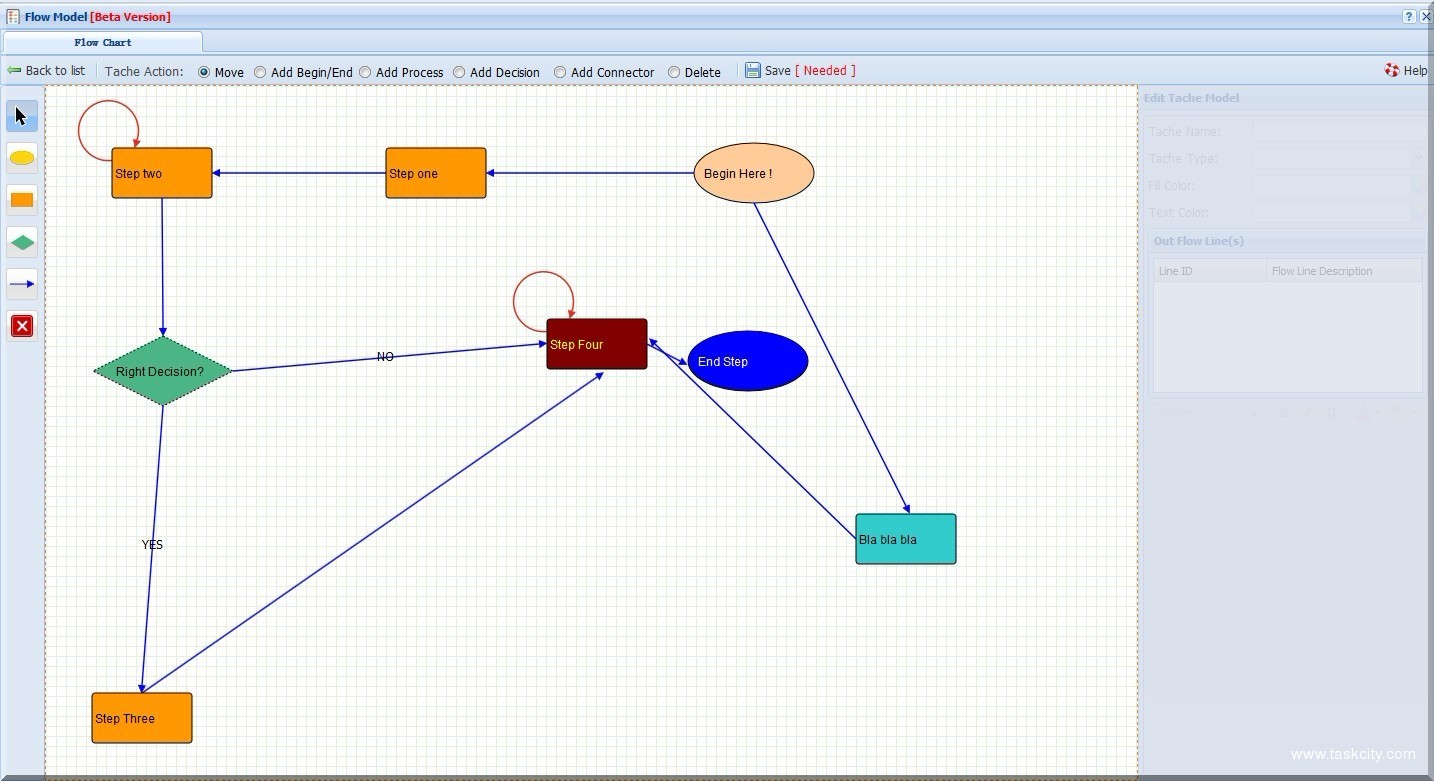Viewport: 1434px width, 781px height.
Task: Choose the Add Process radio option
Action: click(365, 72)
